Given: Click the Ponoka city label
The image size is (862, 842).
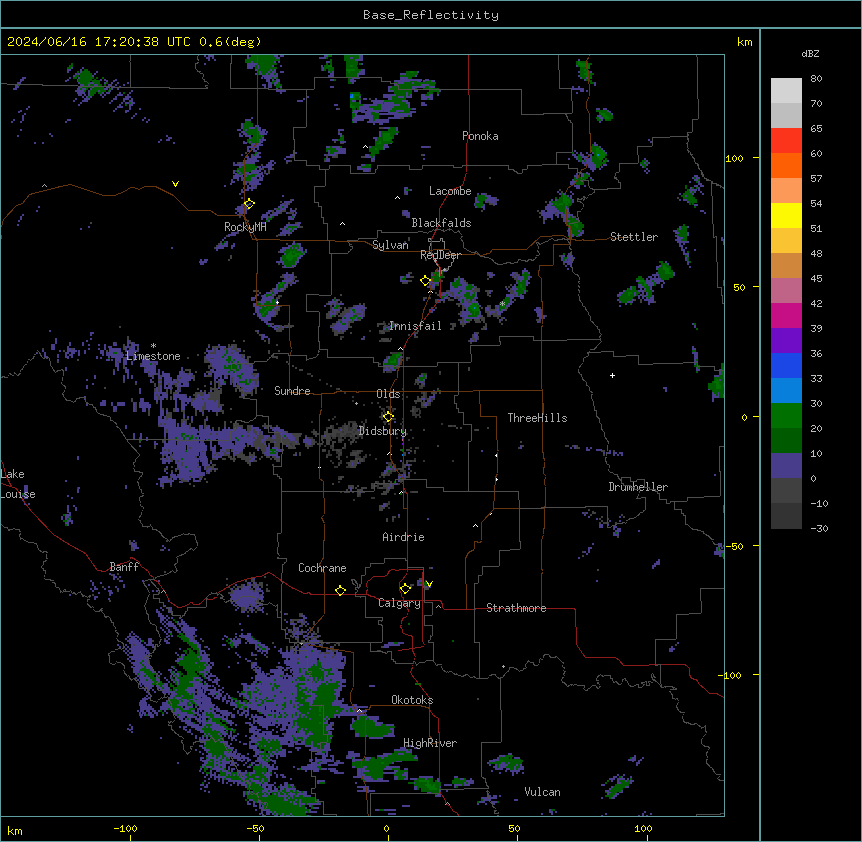Looking at the screenshot, I should click(x=480, y=136).
